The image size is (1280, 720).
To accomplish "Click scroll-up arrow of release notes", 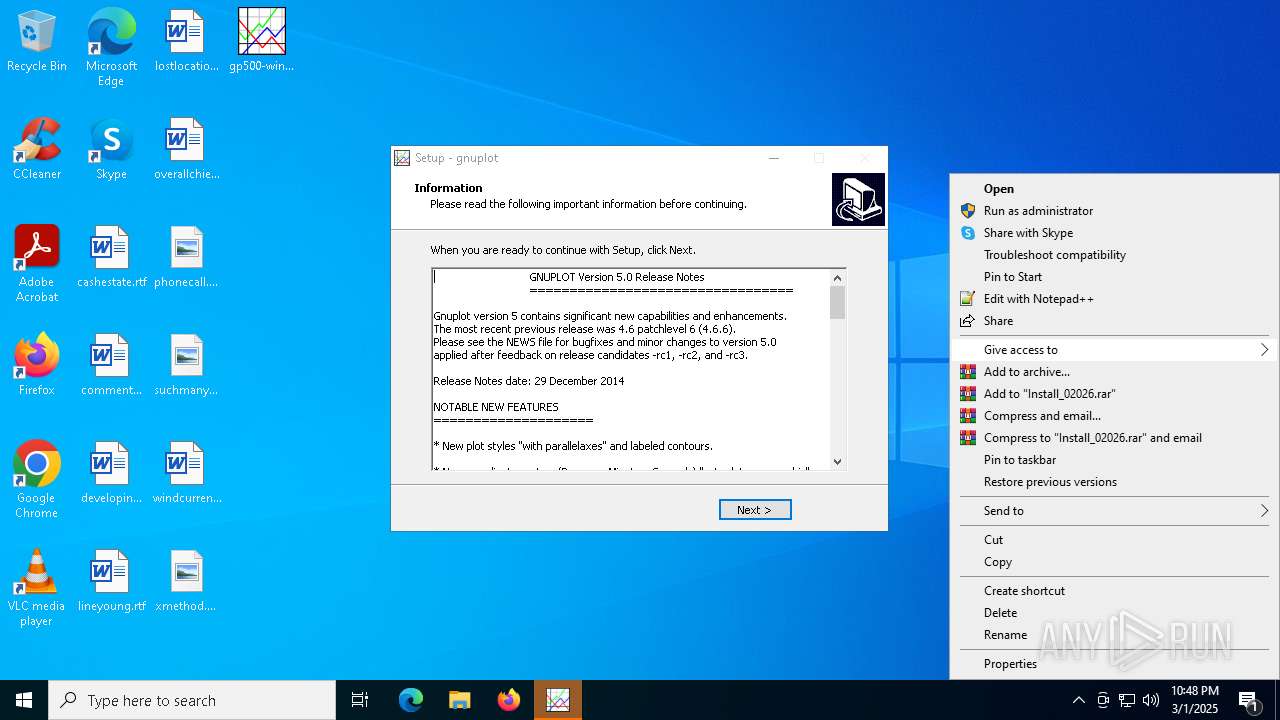I will 838,278.
